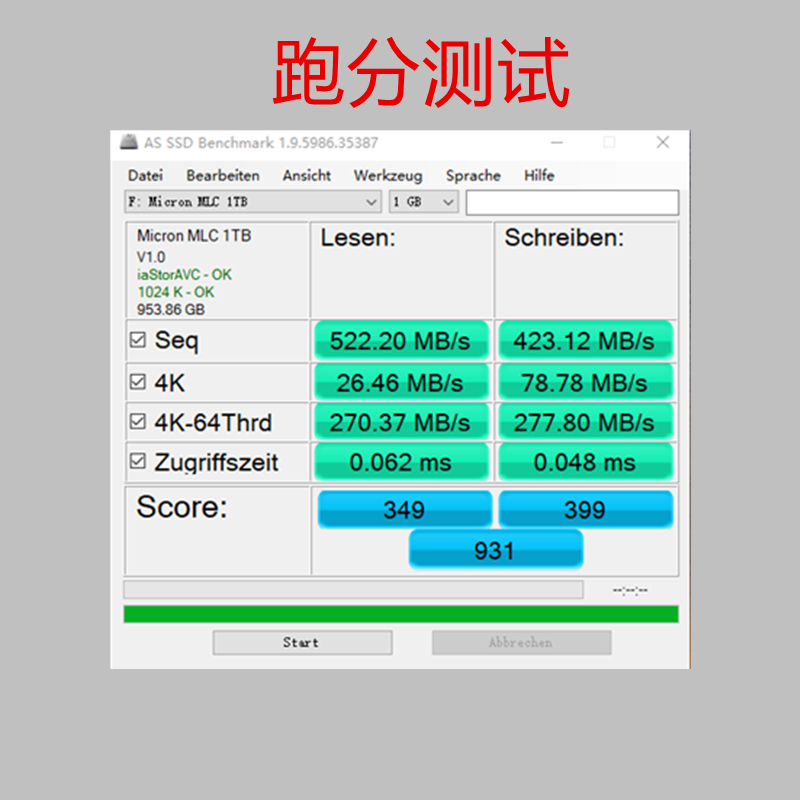Click the Schreiben: column header
800x800 pixels.
564,238
